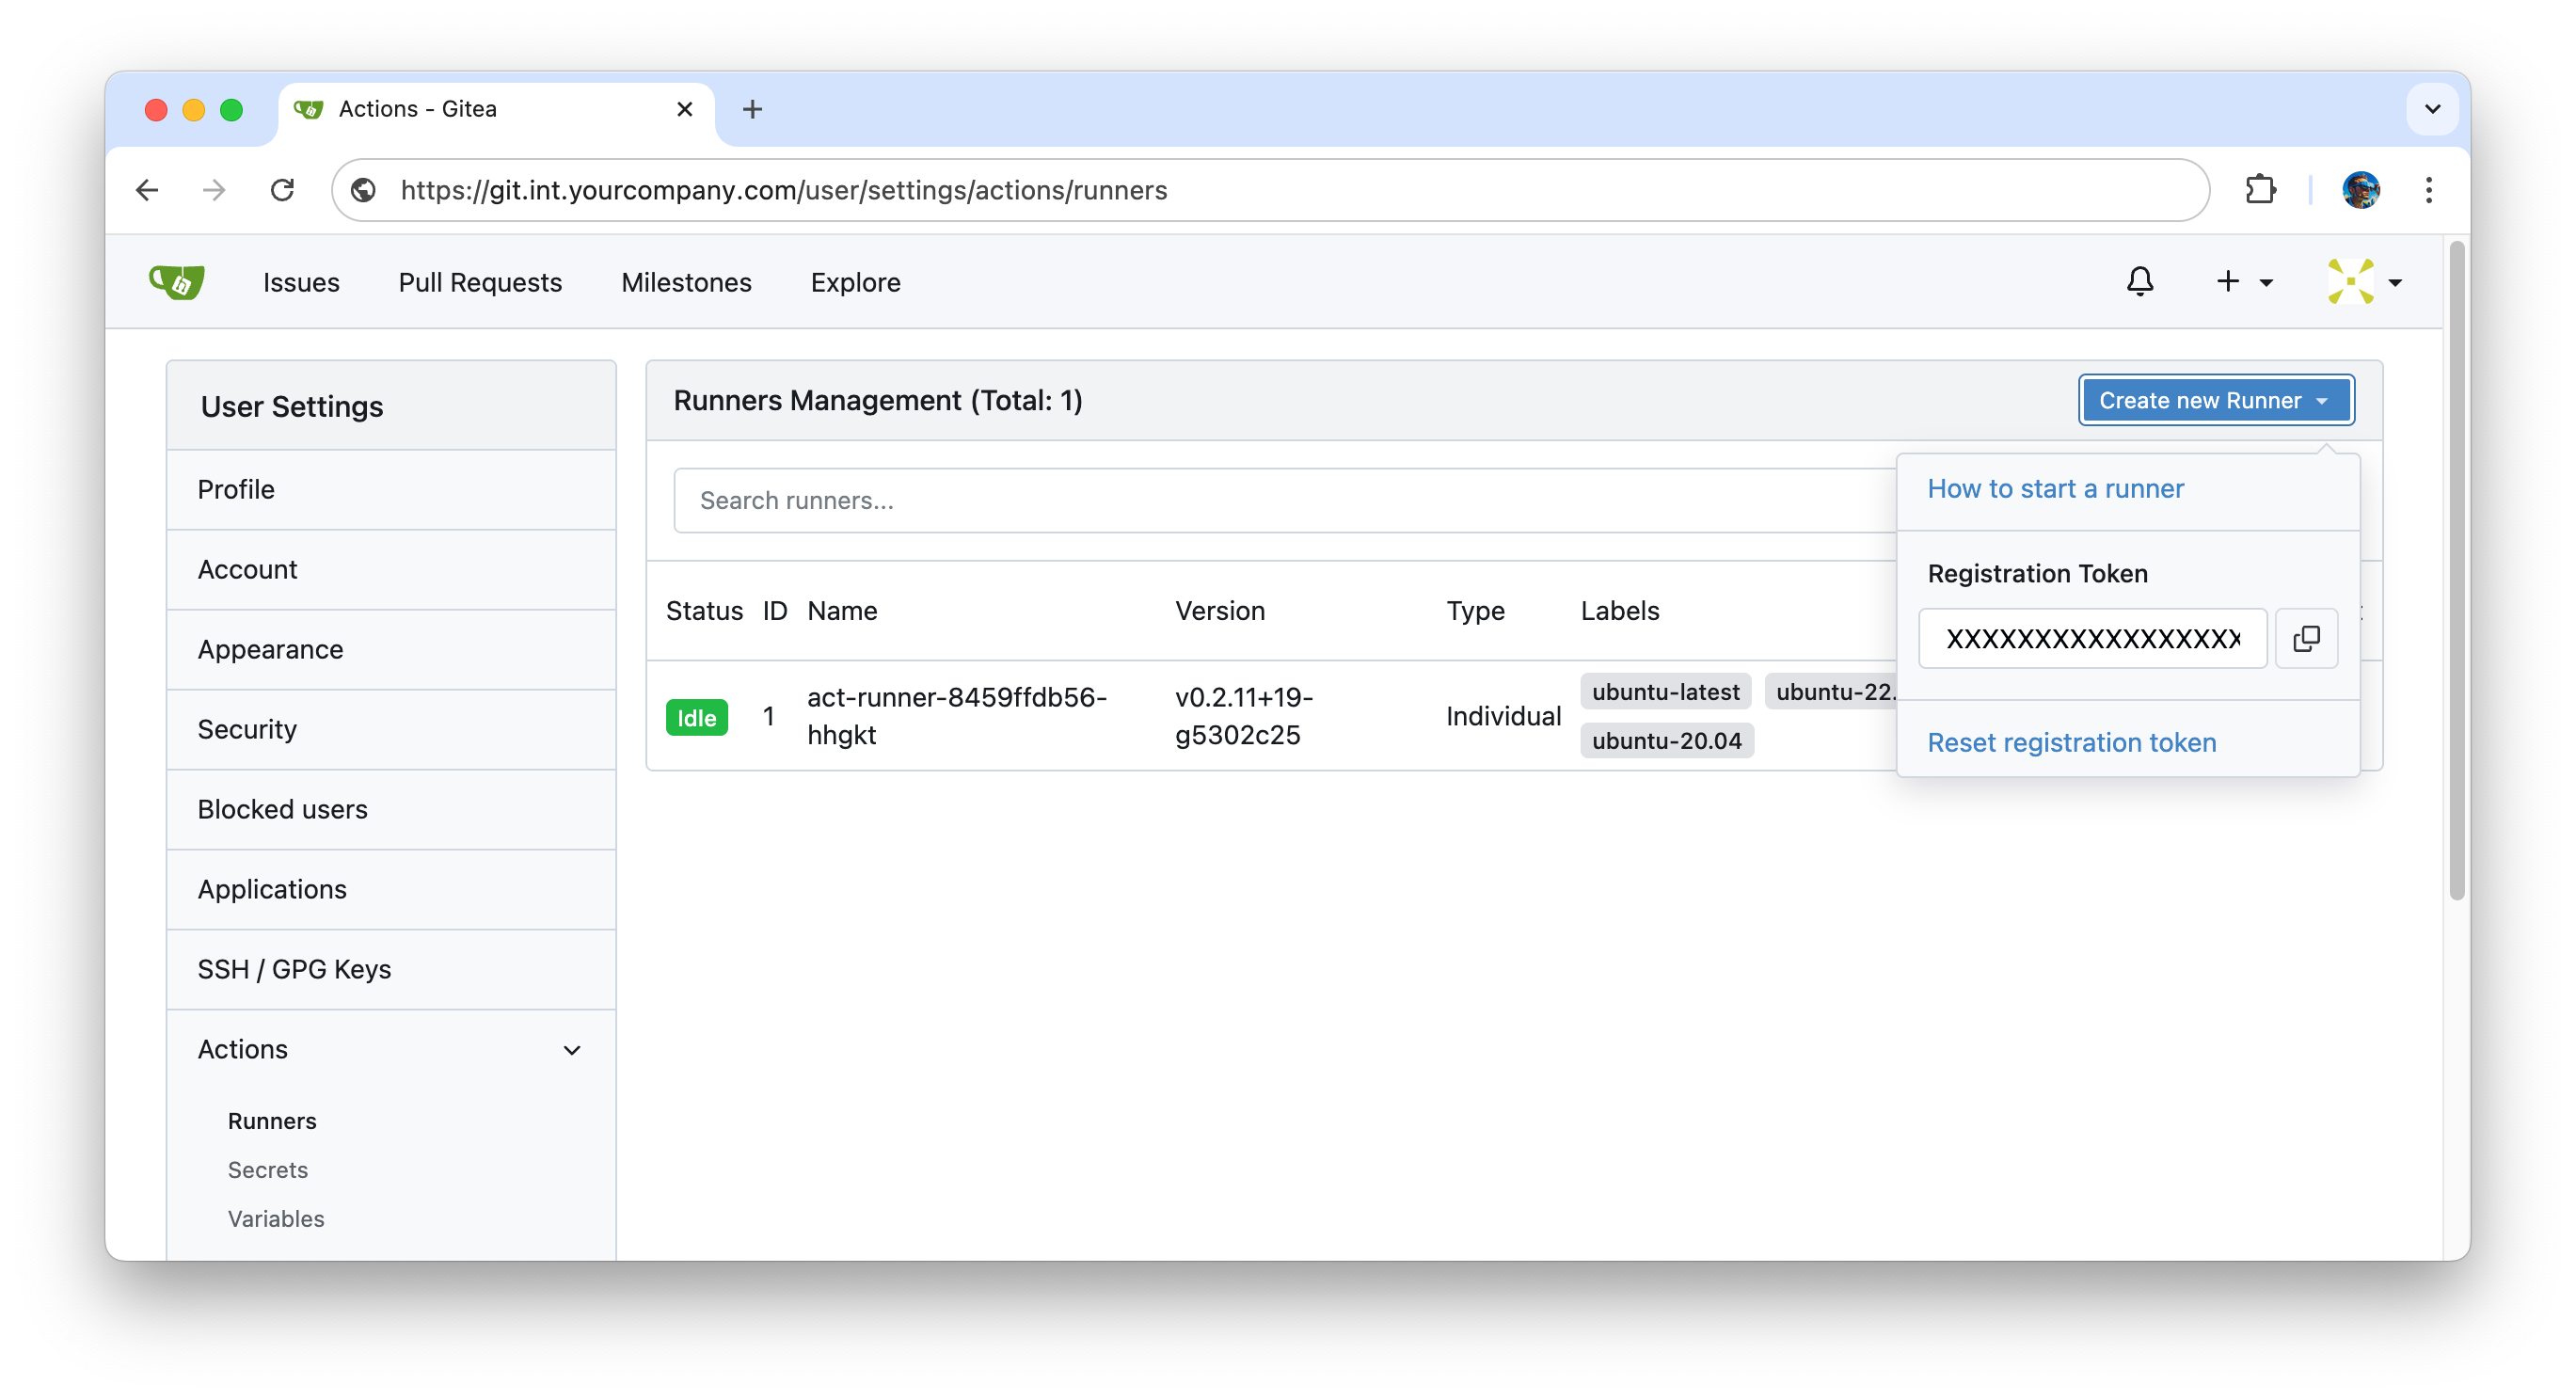
Task: Open the How to start a runner link
Action: coord(2055,489)
